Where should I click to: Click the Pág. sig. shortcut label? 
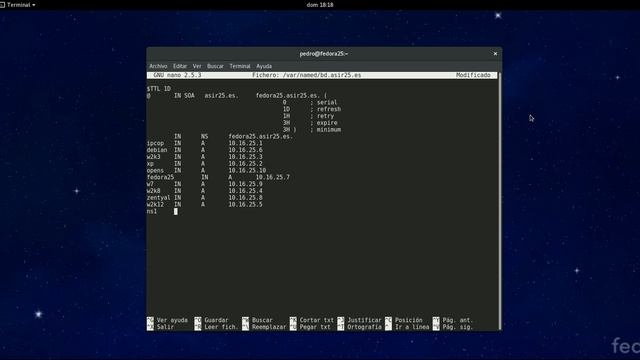[458, 327]
